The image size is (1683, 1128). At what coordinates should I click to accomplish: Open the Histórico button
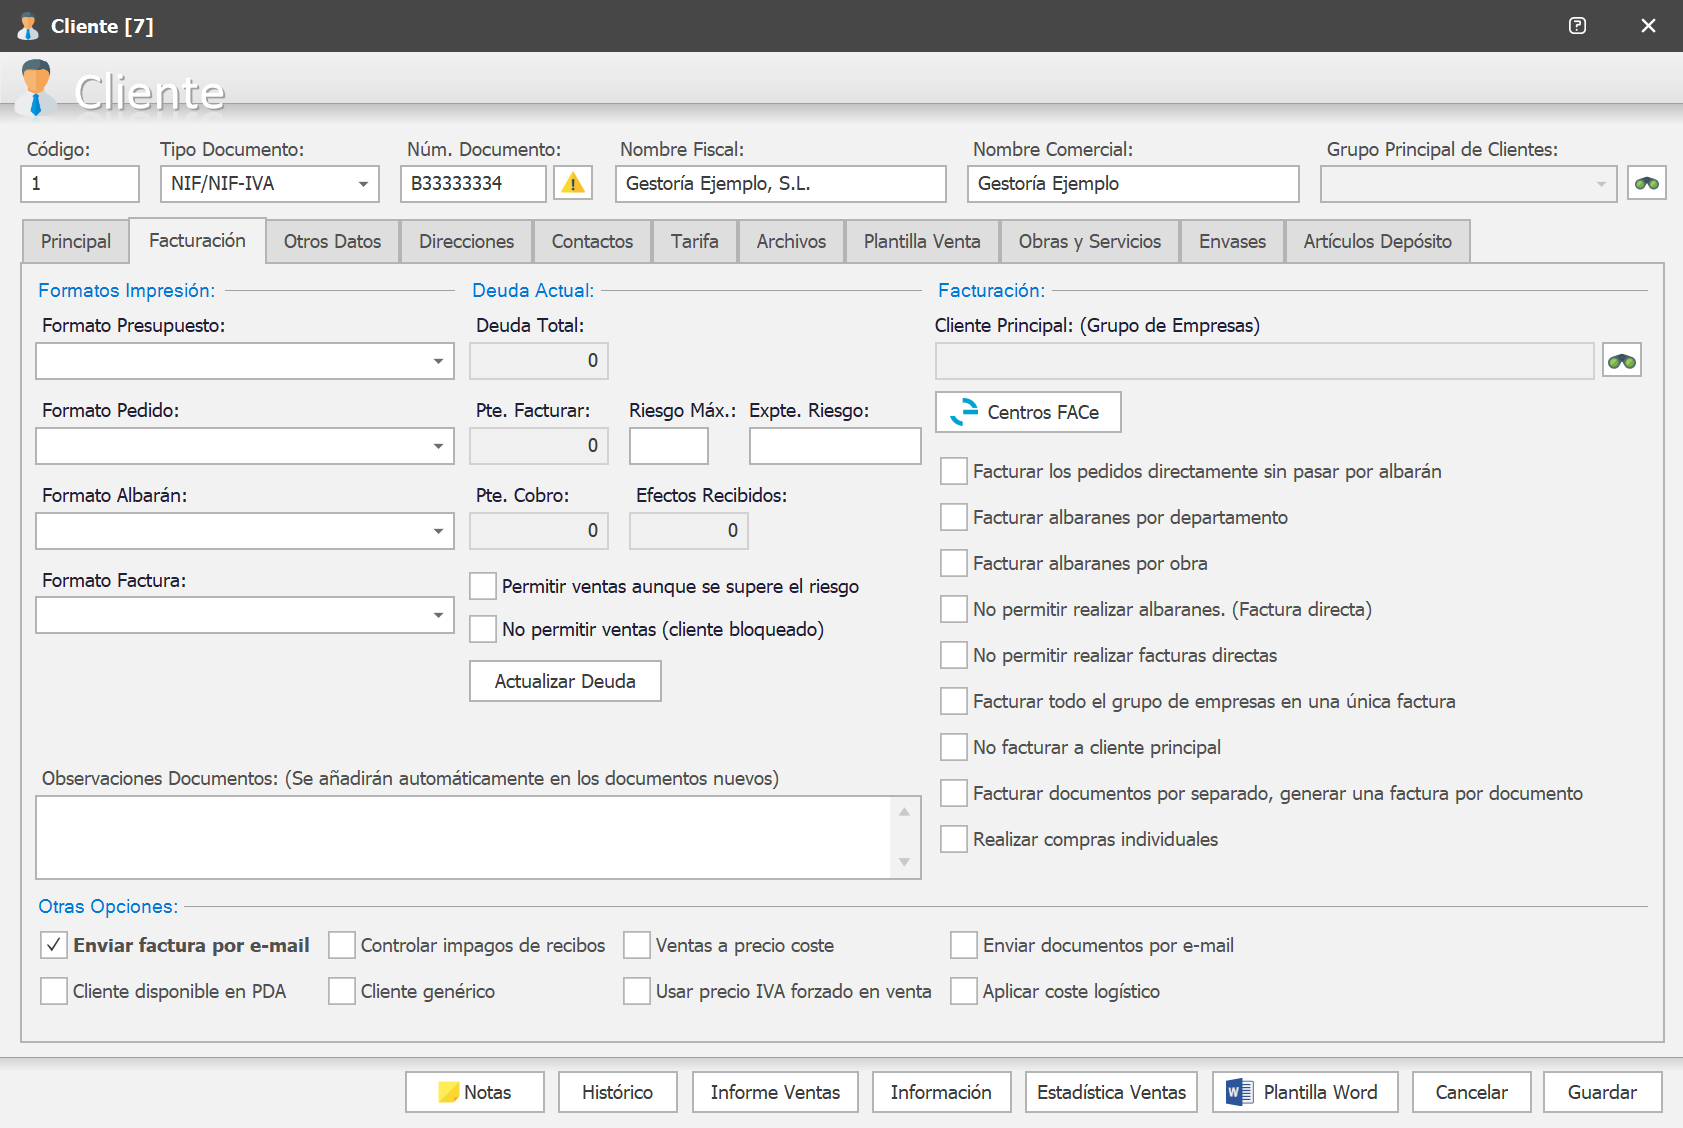point(617,1092)
